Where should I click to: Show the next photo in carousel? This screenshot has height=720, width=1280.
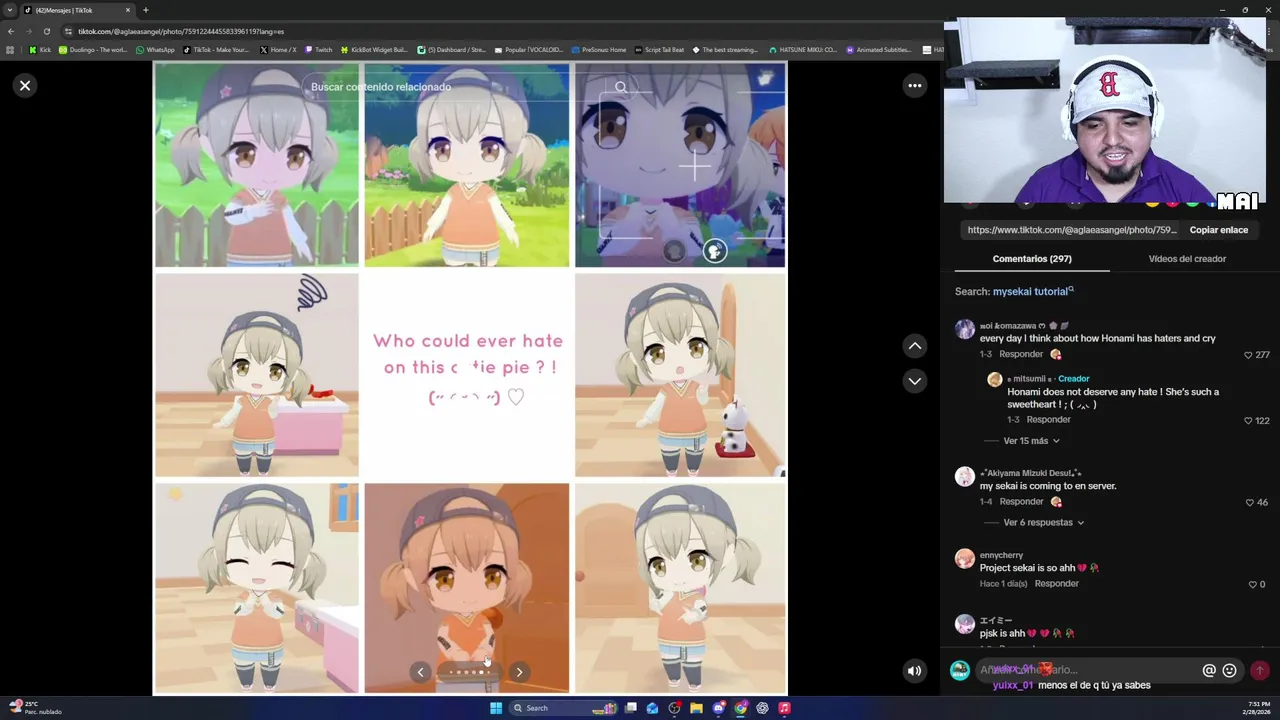point(519,672)
